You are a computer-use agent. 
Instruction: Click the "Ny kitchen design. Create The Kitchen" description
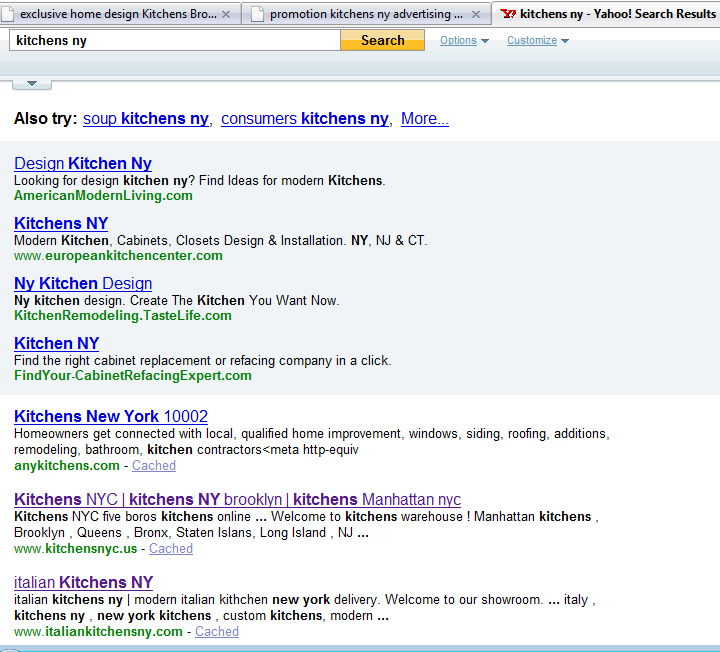[176, 300]
